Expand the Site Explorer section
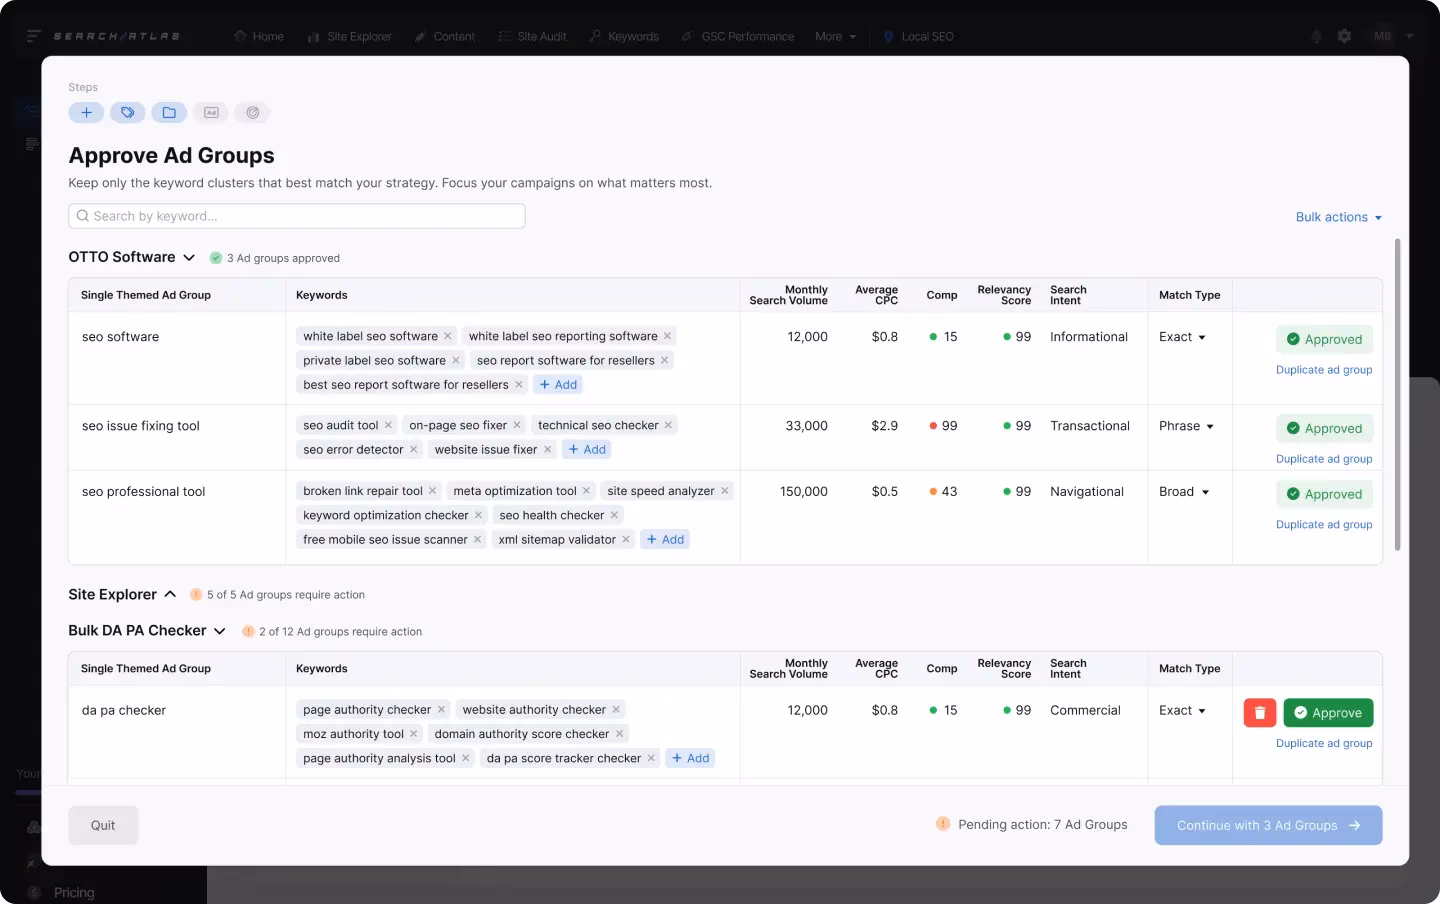 point(170,595)
